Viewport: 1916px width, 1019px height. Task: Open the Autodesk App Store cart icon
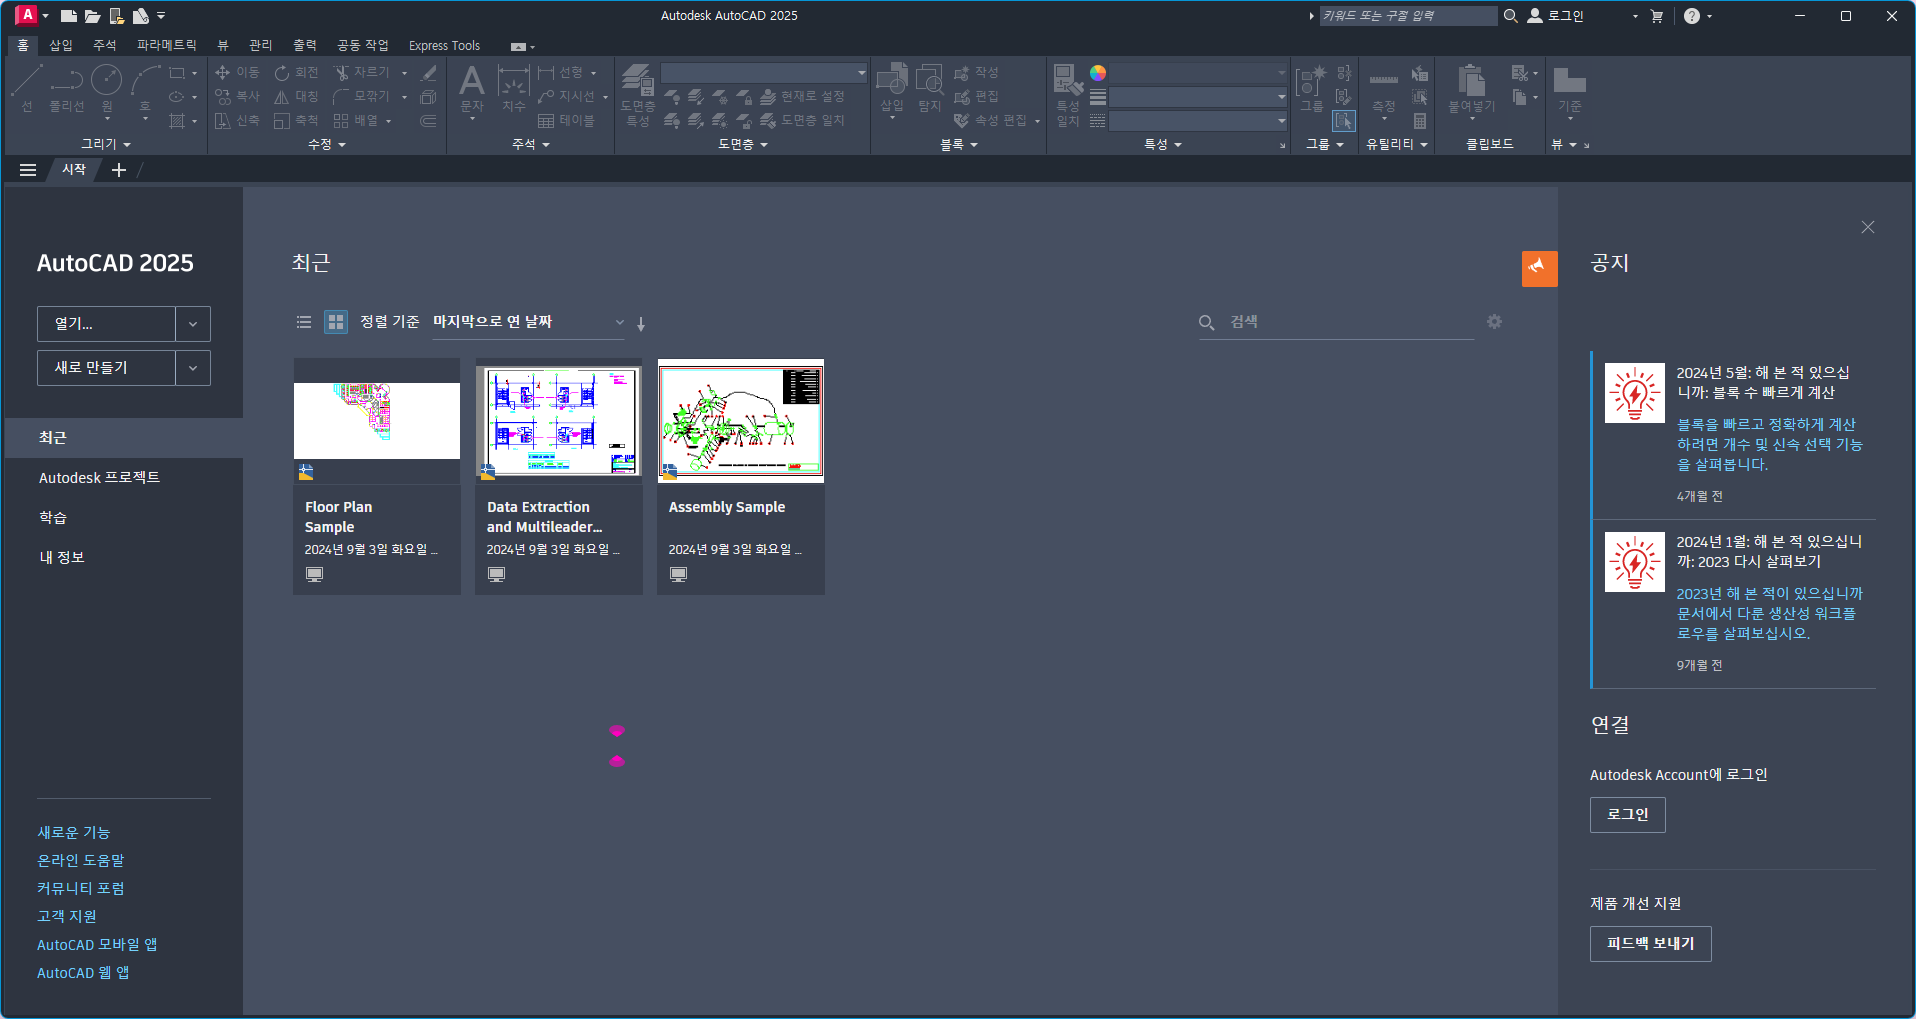pos(1656,16)
